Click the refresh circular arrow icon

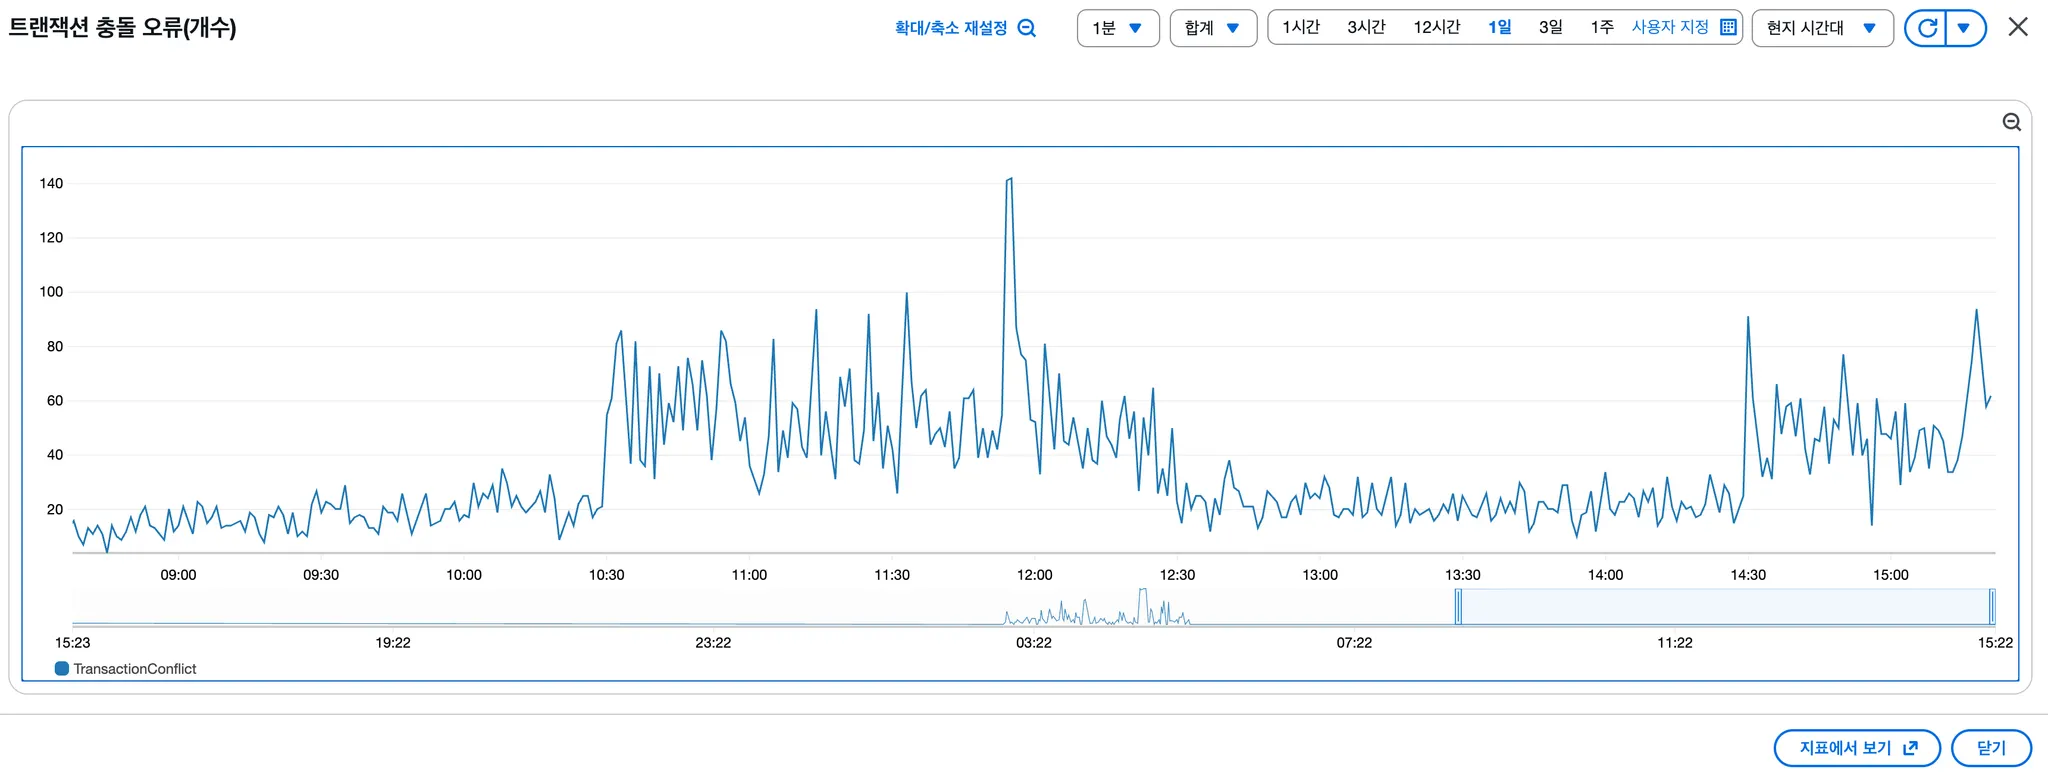tap(1927, 28)
